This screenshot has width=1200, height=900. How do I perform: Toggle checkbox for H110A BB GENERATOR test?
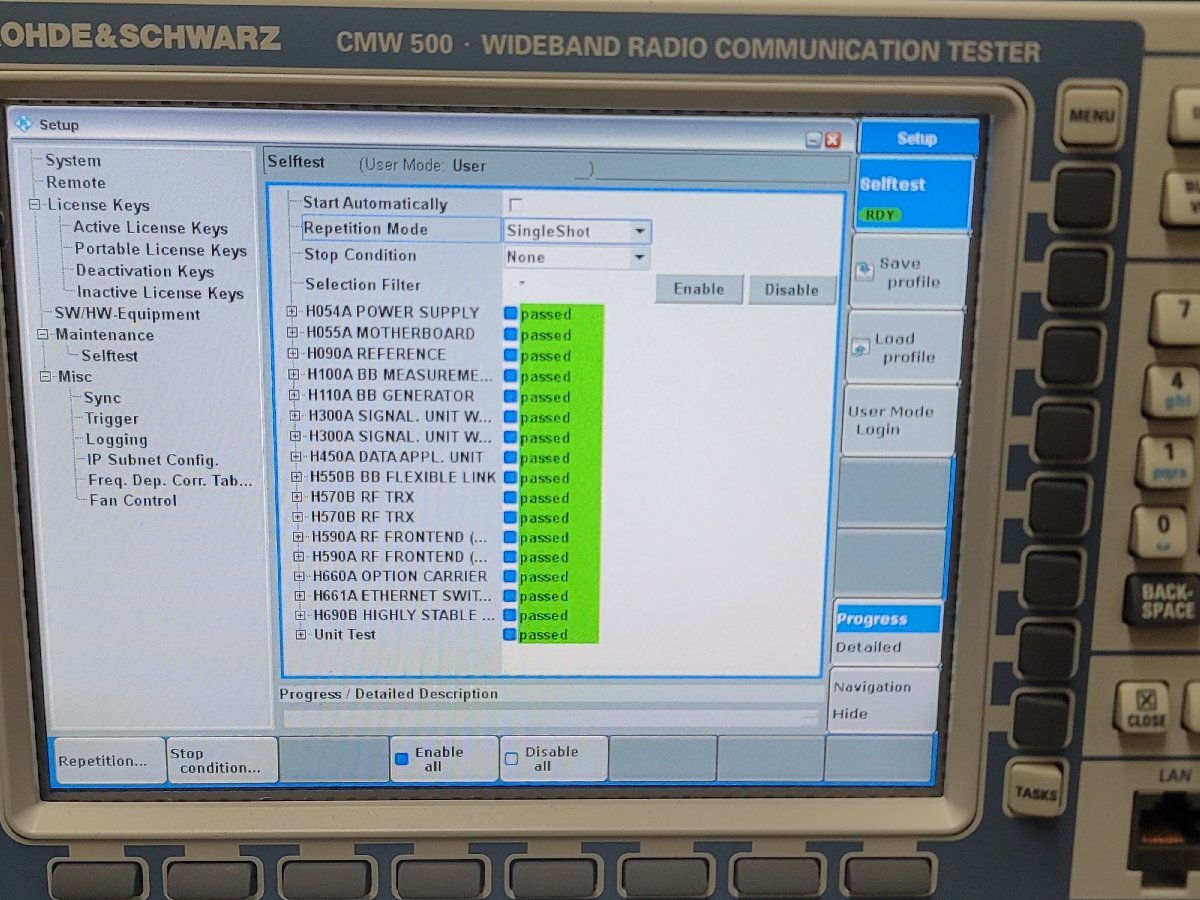pyautogui.click(x=511, y=397)
